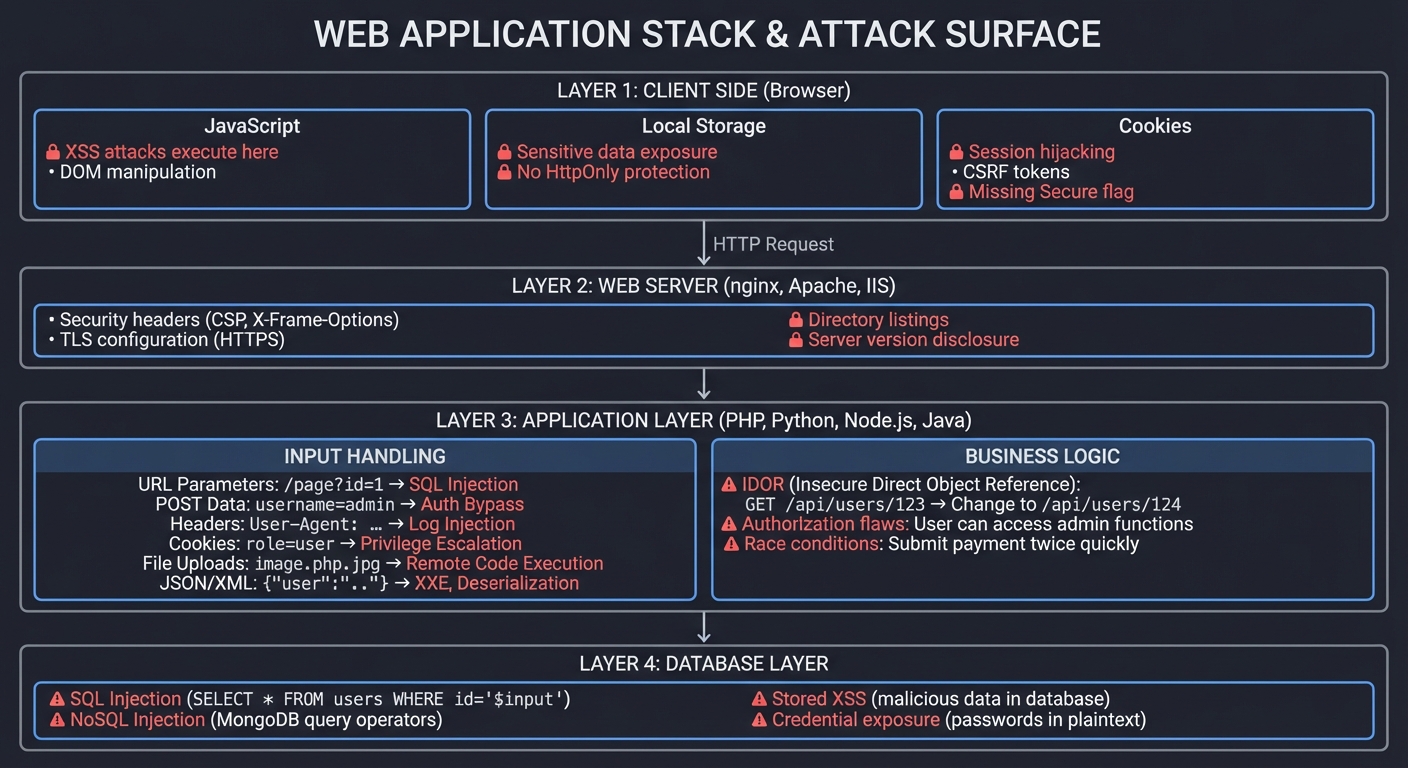The width and height of the screenshot is (1408, 768).
Task: Click the lock icon beside "XSS attacks execute here"
Action: [x=53, y=152]
